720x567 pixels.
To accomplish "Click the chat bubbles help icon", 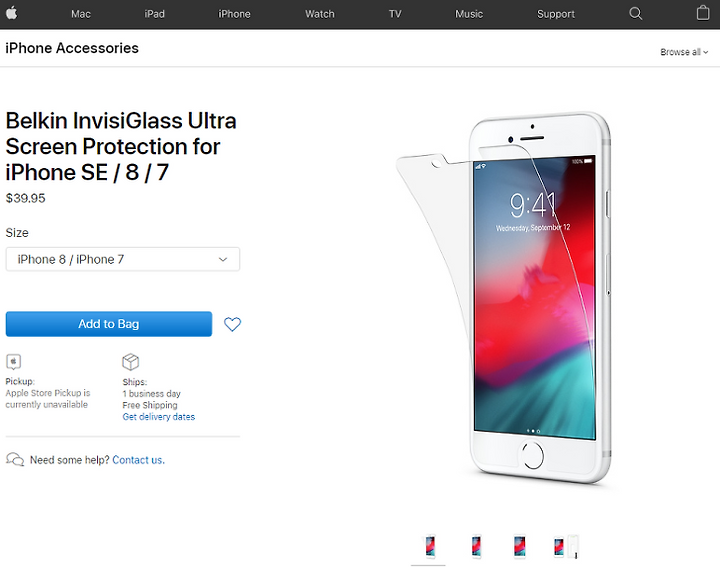I will coord(15,459).
